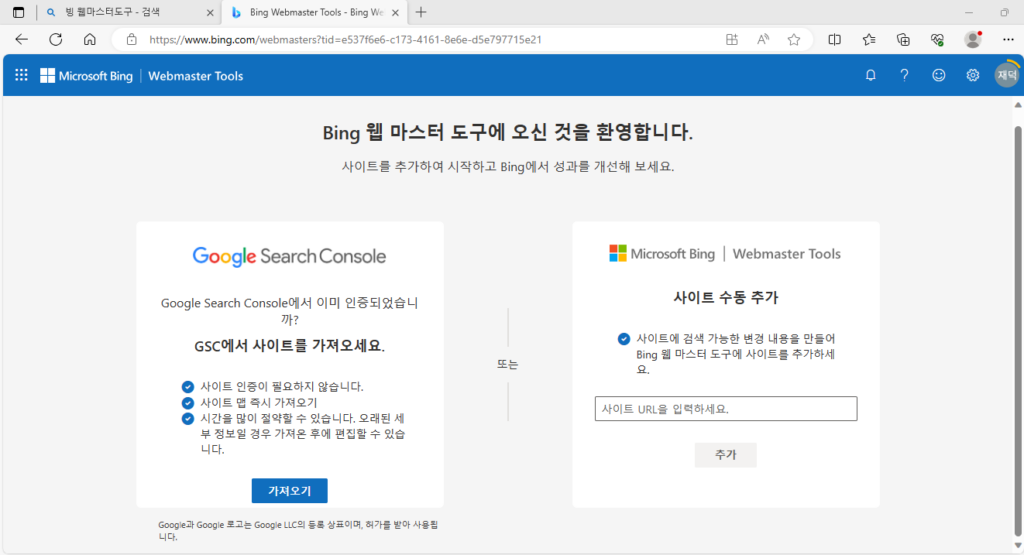Viewport: 1024px width, 555px height.
Task: Open Edge Settings and more menu
Action: click(1008, 40)
